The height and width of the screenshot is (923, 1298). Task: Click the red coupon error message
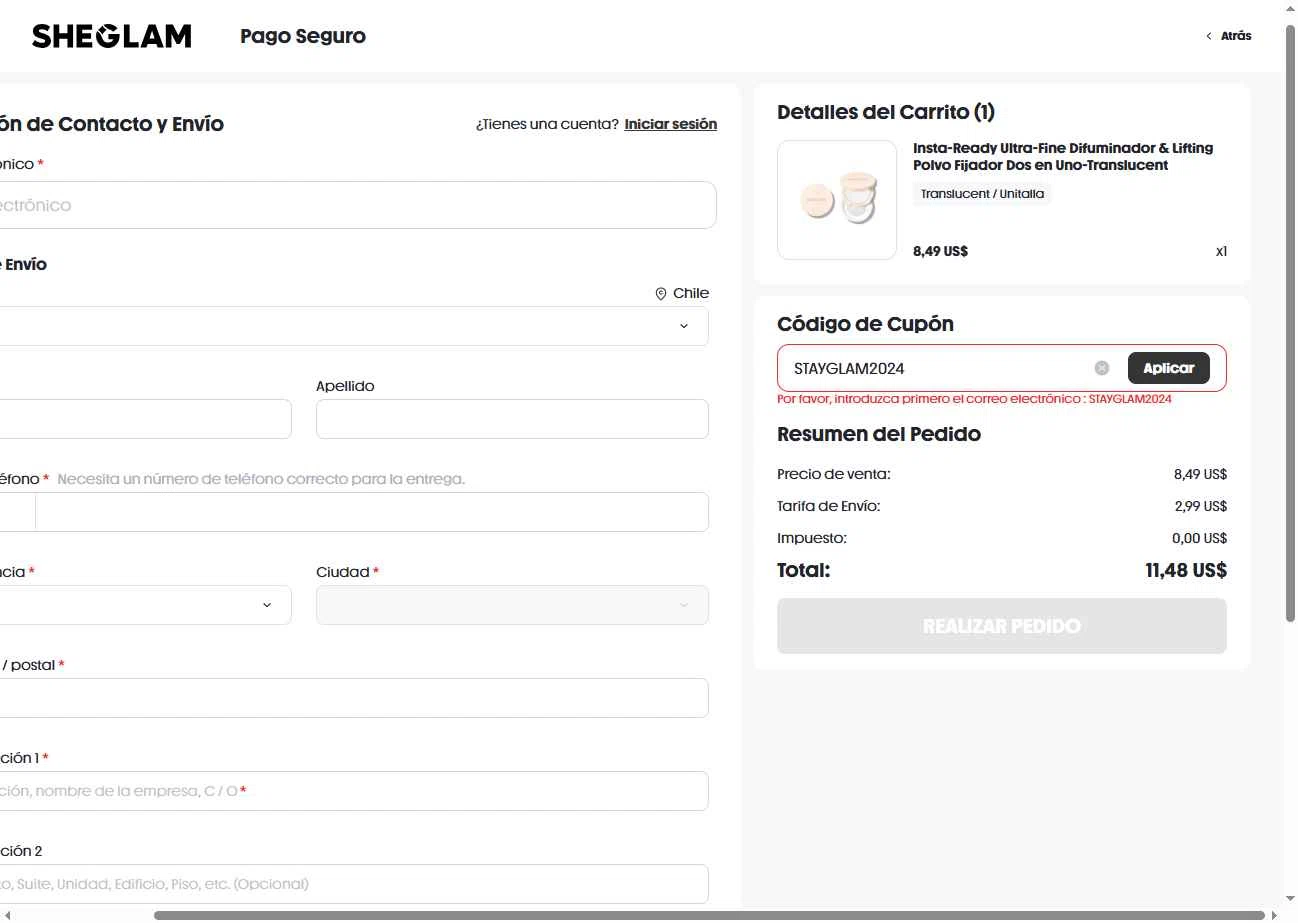click(974, 399)
